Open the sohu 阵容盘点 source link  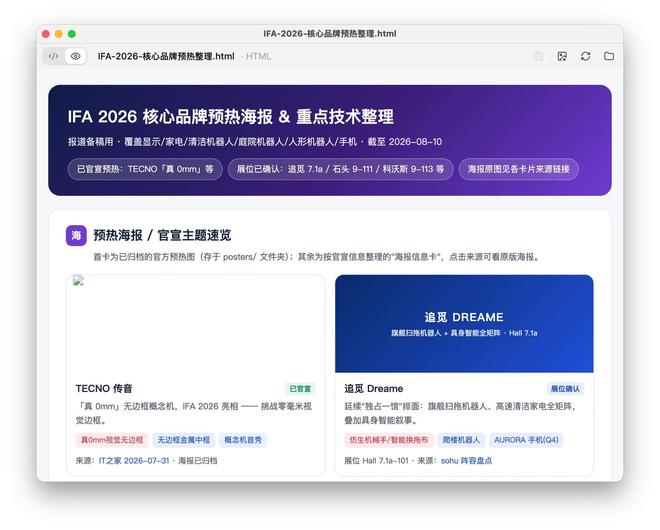click(x=466, y=461)
